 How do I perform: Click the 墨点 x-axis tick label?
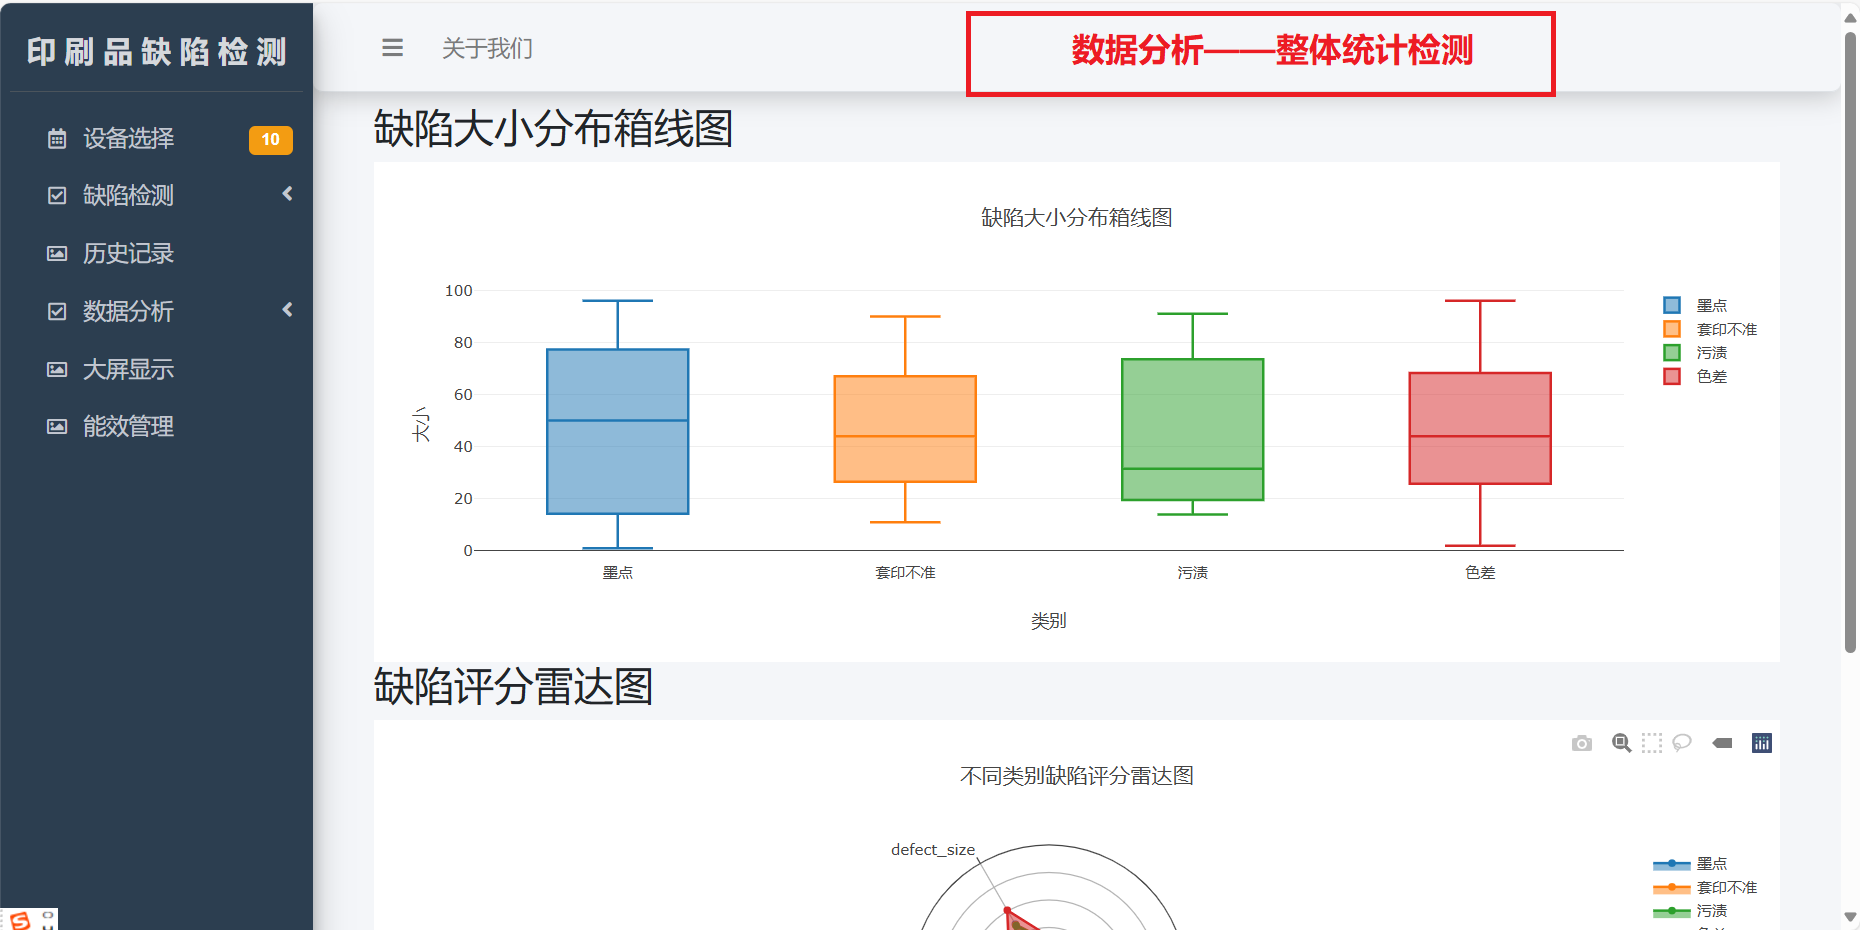[618, 573]
